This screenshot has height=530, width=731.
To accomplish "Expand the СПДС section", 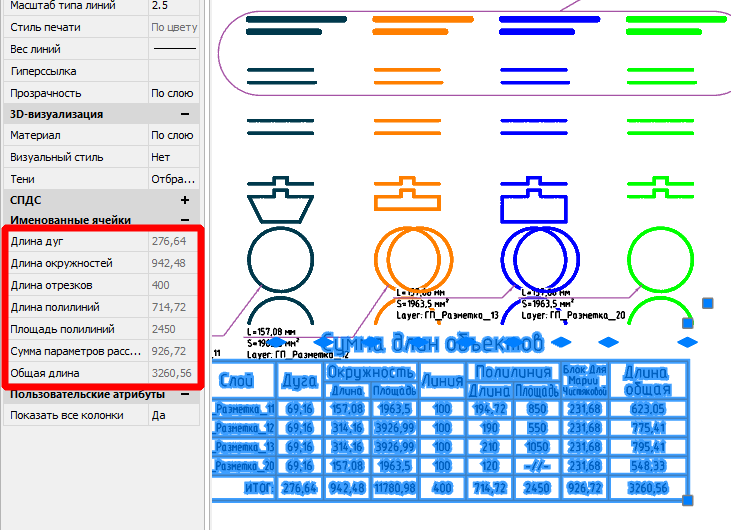I will (x=185, y=200).
